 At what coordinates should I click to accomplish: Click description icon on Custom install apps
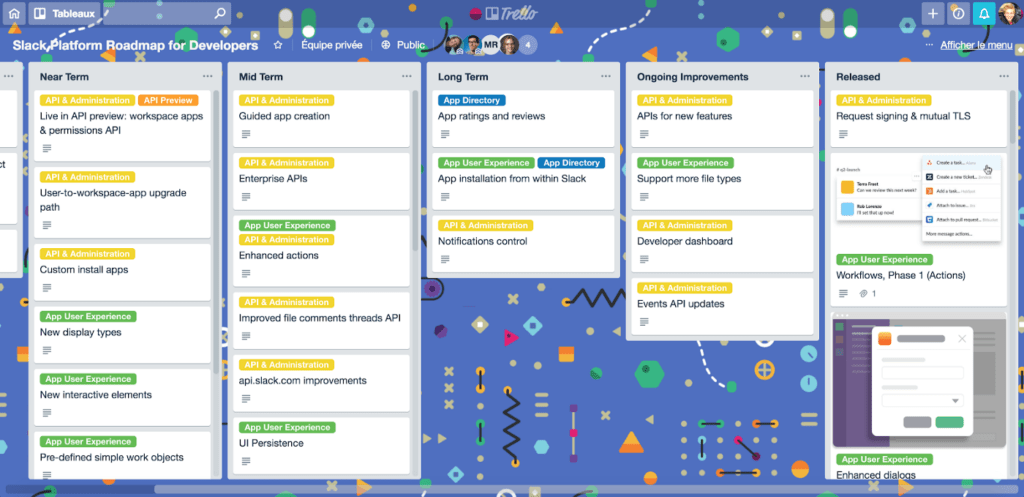click(46, 287)
